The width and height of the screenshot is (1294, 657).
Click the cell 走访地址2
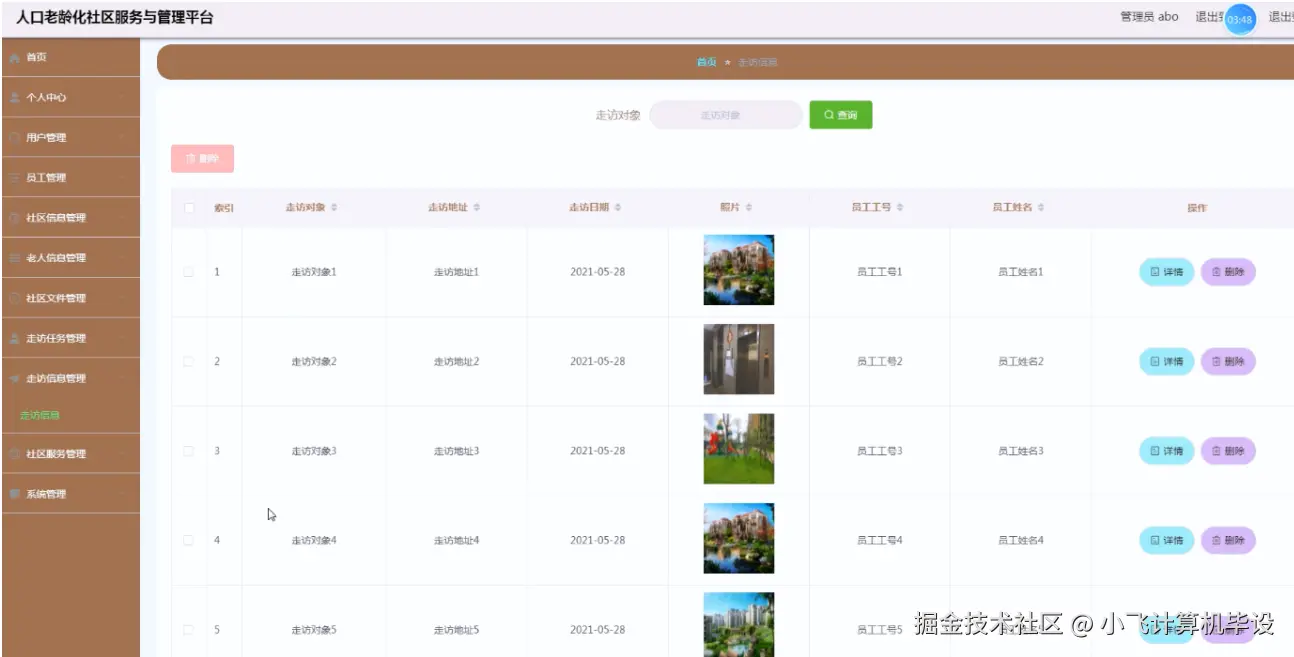(x=456, y=362)
